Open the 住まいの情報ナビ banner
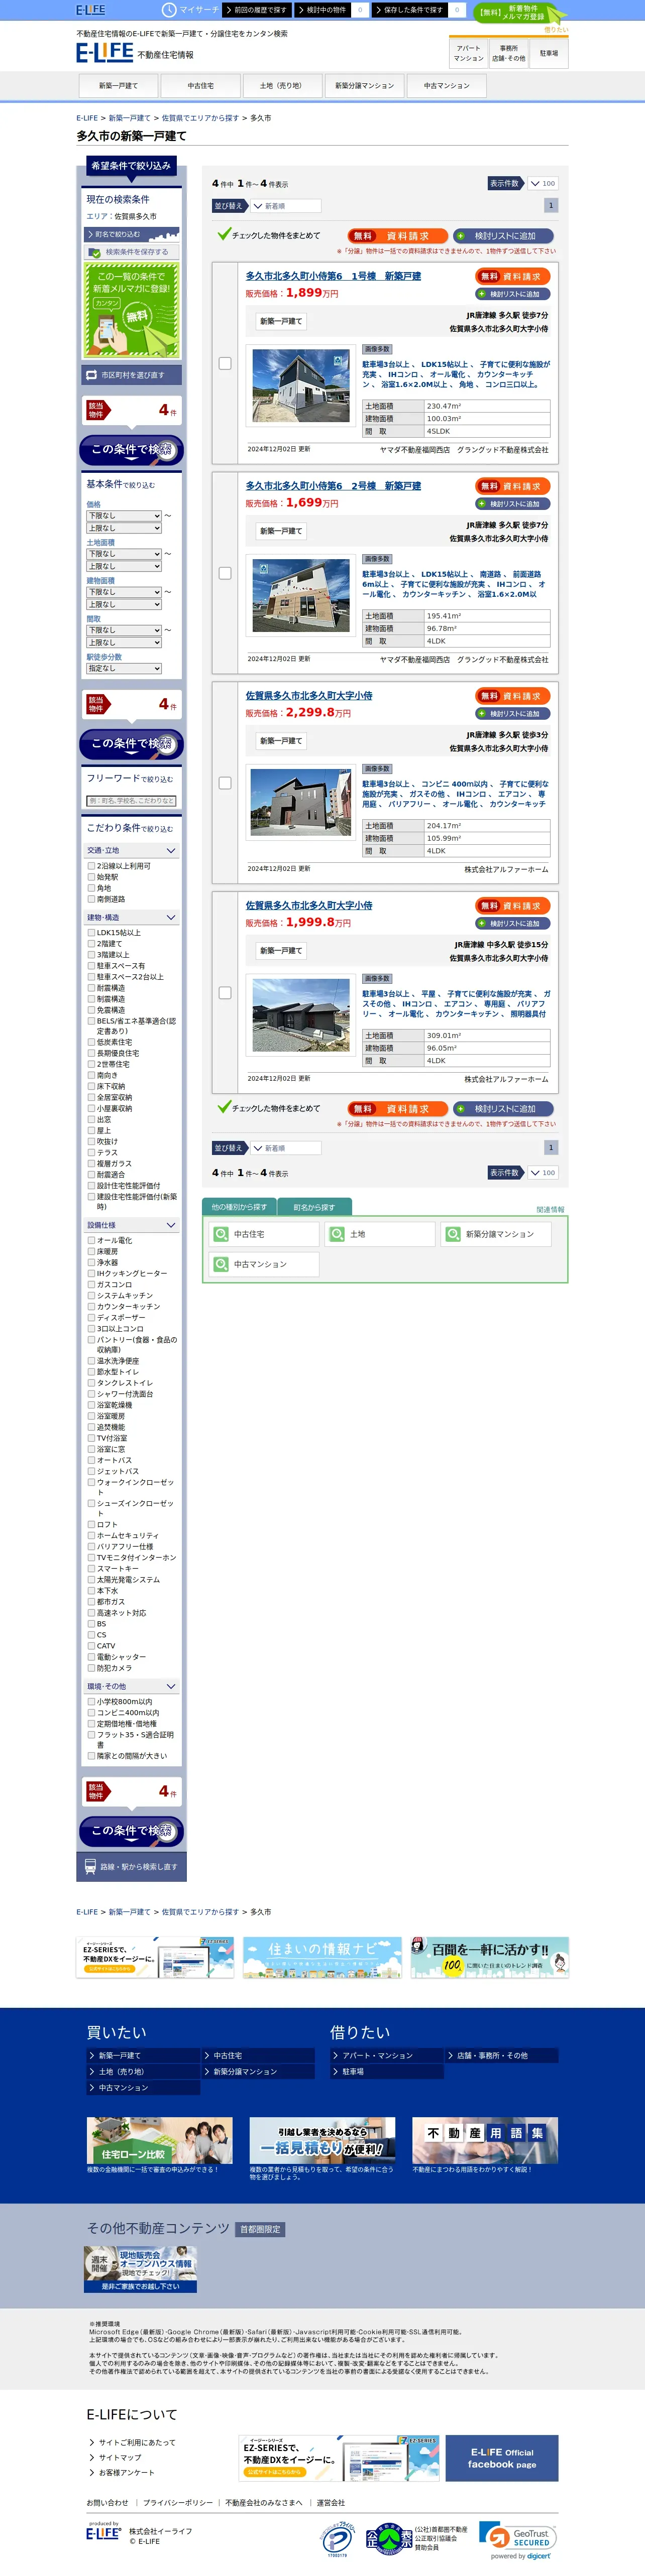Screen dimensions: 645x2576 pos(322,1957)
